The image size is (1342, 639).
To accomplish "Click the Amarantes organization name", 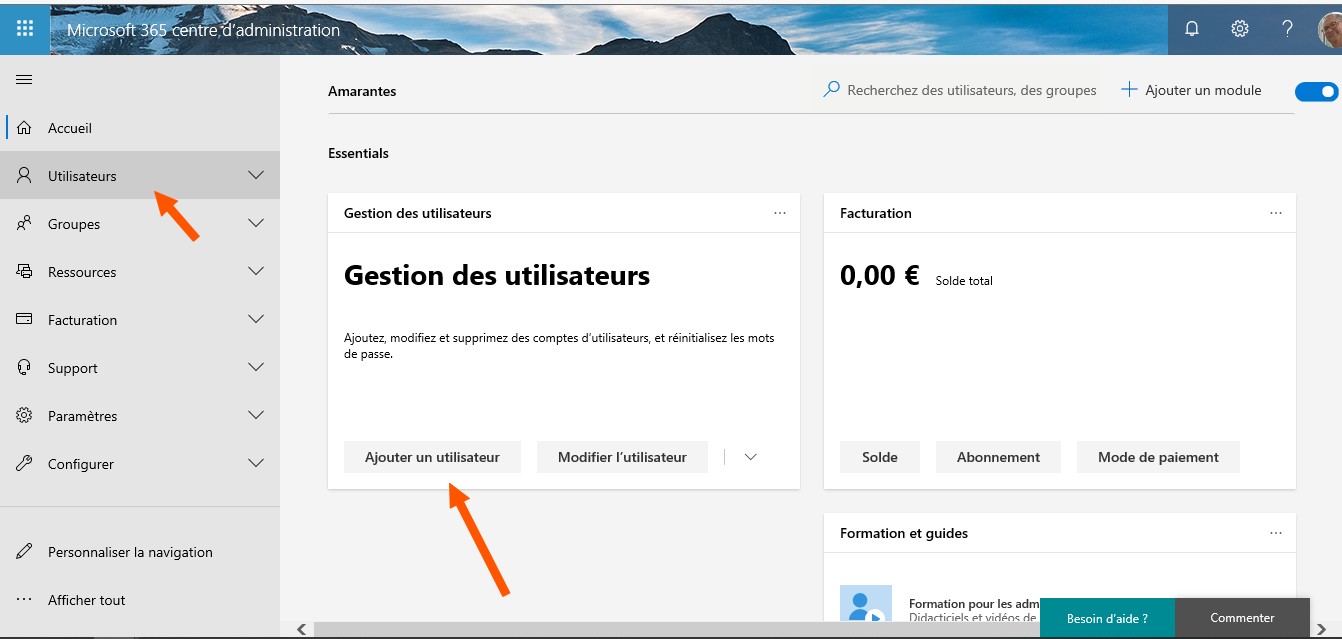I will tap(362, 91).
